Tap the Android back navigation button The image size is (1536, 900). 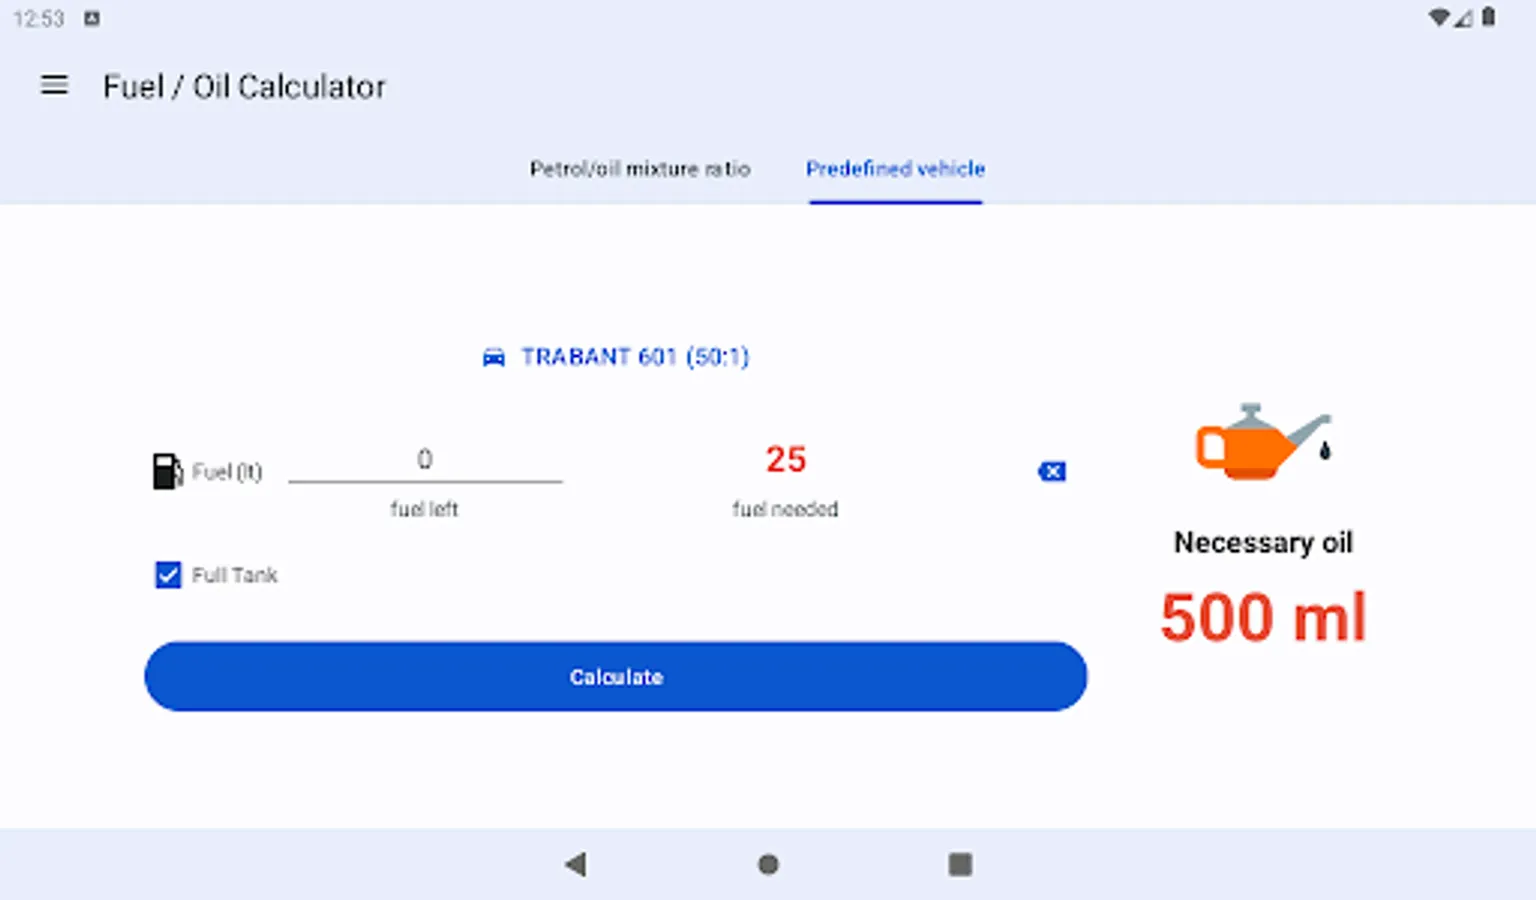(576, 864)
